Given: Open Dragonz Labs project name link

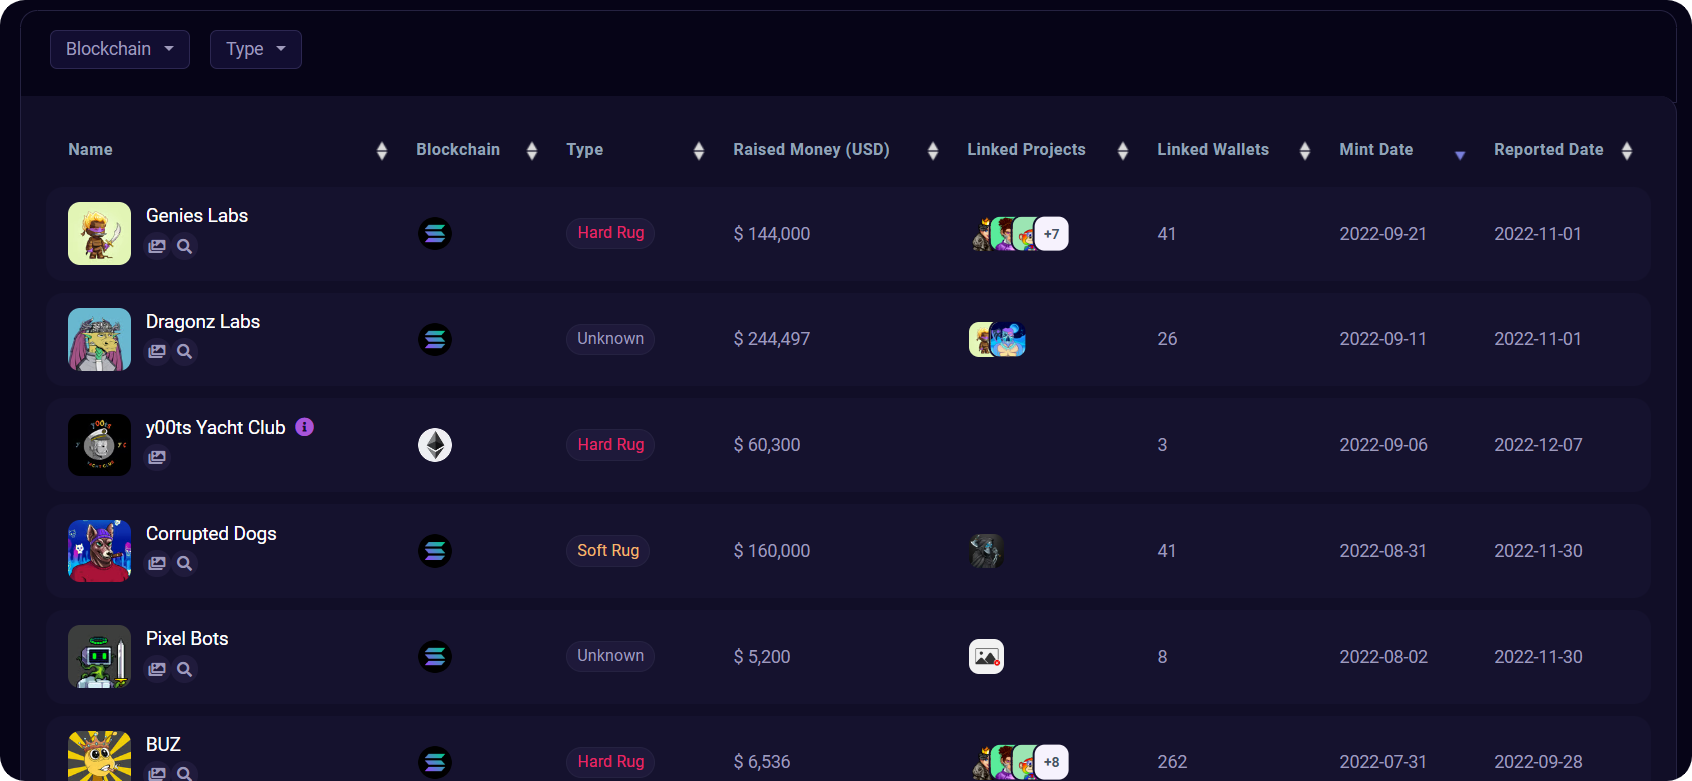Looking at the screenshot, I should 203,322.
